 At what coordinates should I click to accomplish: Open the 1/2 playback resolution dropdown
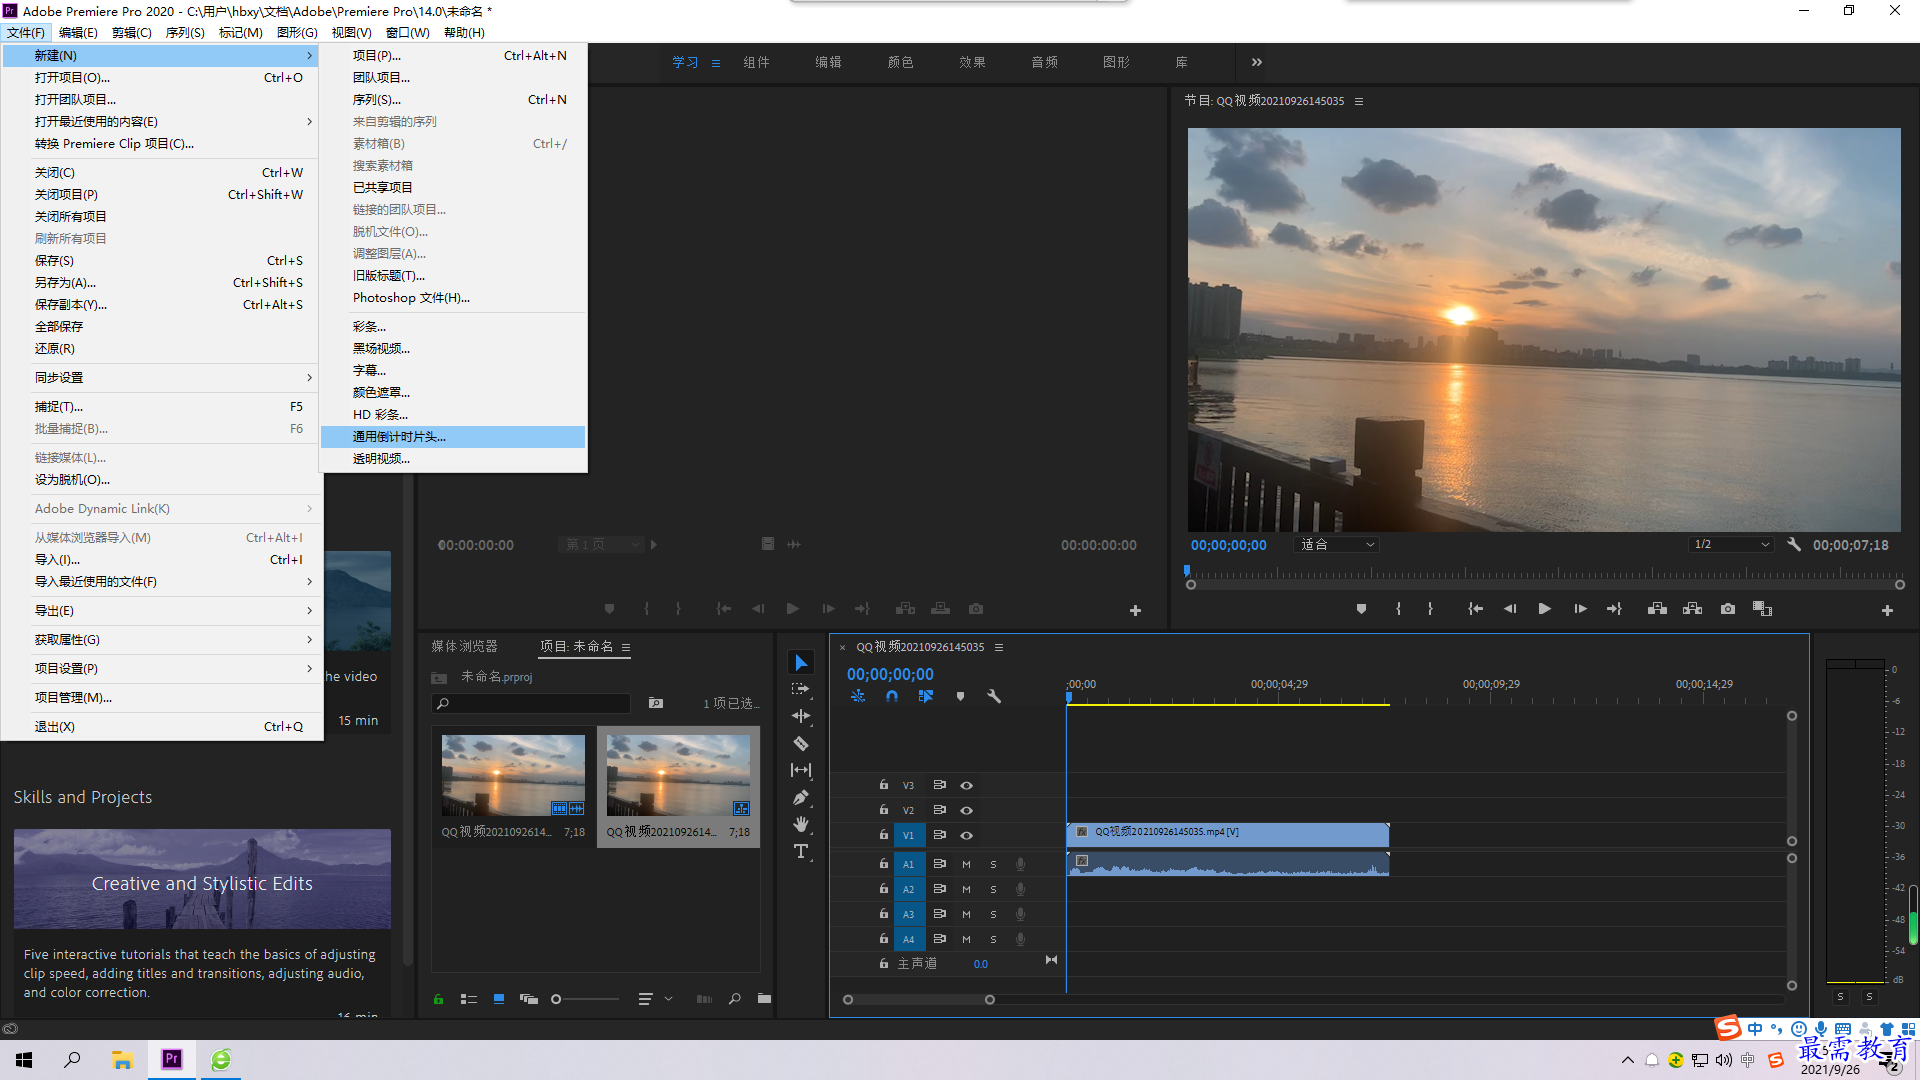[x=1731, y=545]
